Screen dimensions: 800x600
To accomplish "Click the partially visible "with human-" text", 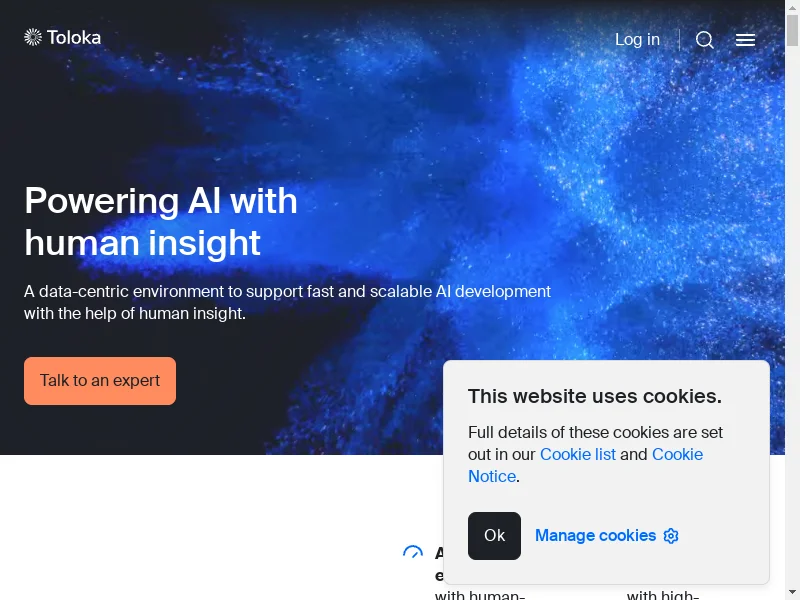I will pyautogui.click(x=480, y=595).
